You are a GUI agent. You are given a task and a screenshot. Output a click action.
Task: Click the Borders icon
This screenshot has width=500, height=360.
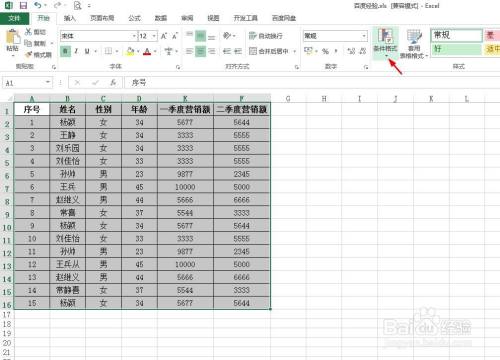point(108,51)
